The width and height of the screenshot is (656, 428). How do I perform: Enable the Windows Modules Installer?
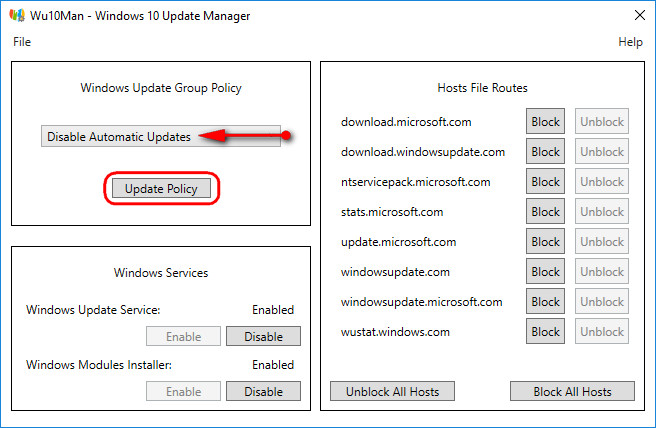coord(183,391)
